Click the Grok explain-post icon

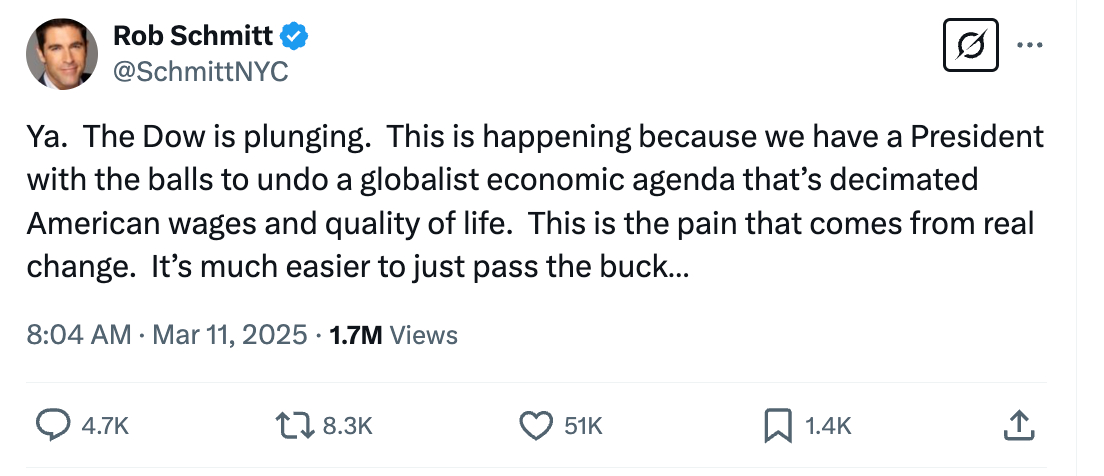972,45
